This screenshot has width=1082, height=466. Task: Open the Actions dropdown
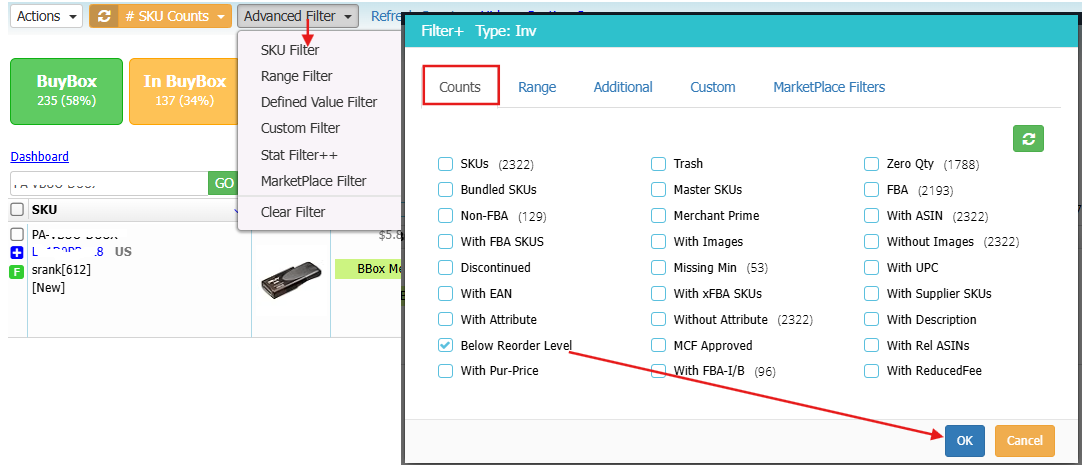tap(46, 16)
